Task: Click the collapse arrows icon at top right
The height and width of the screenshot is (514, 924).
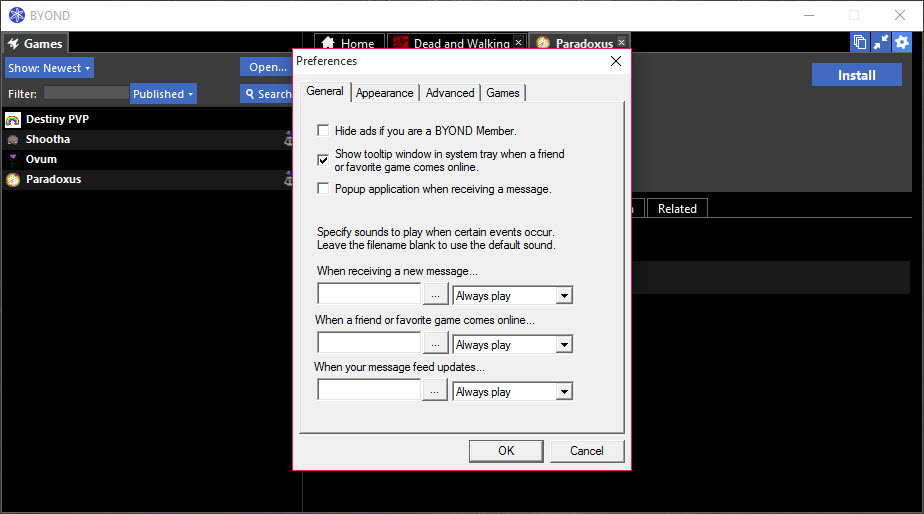Action: pos(881,42)
